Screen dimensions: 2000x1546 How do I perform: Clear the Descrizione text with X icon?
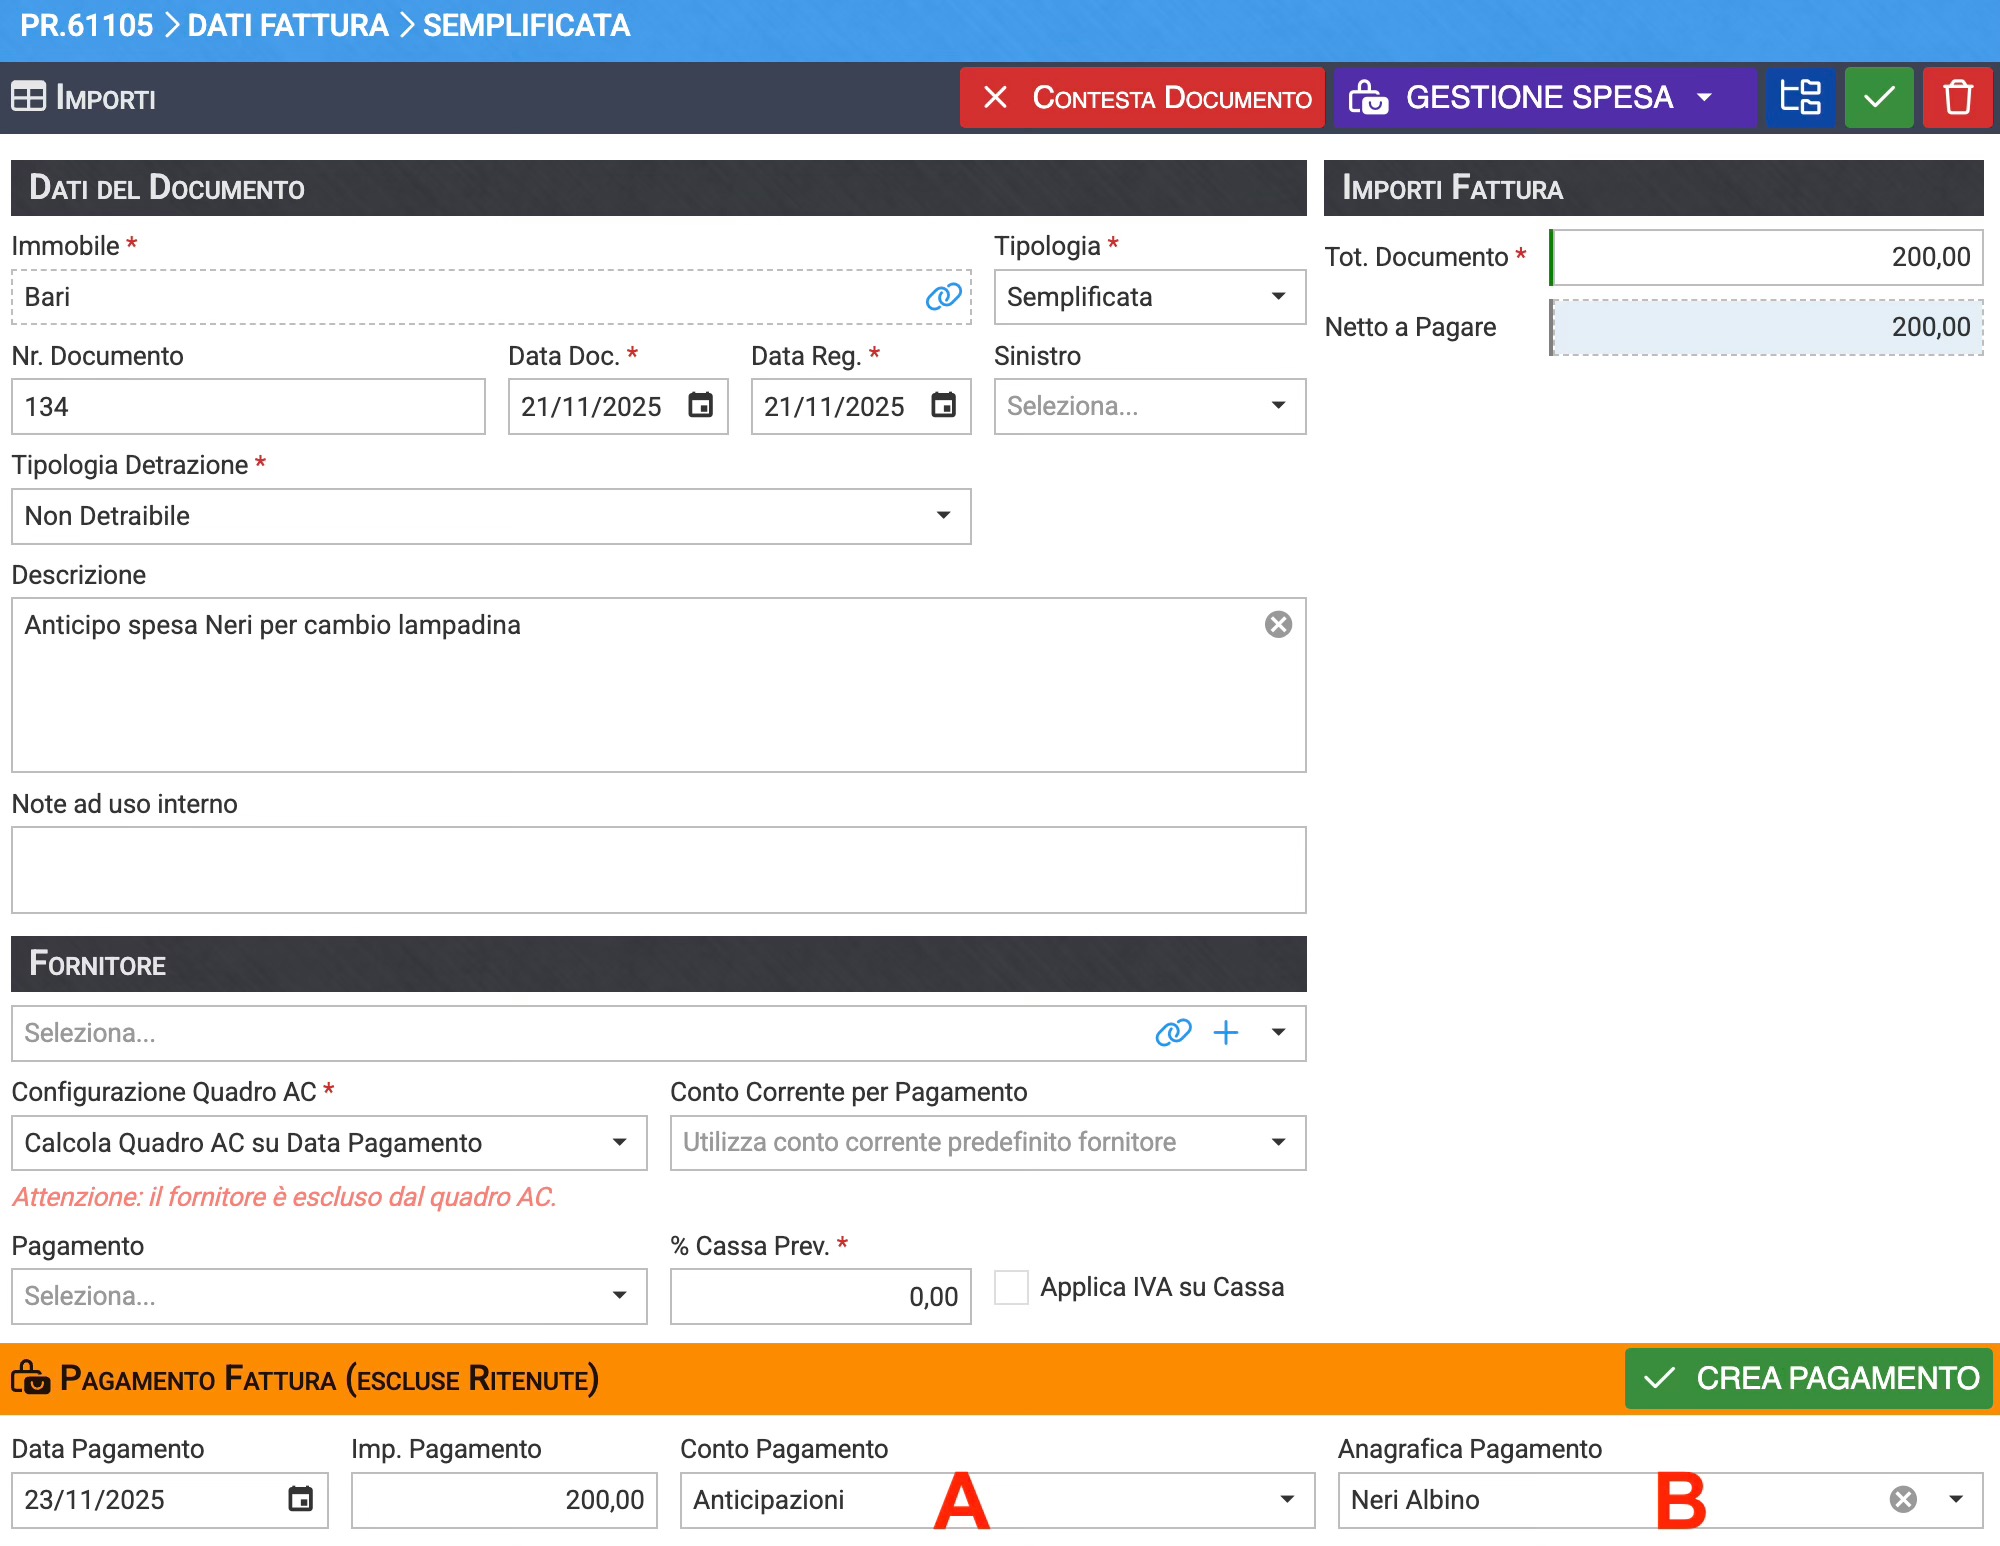pyautogui.click(x=1278, y=624)
